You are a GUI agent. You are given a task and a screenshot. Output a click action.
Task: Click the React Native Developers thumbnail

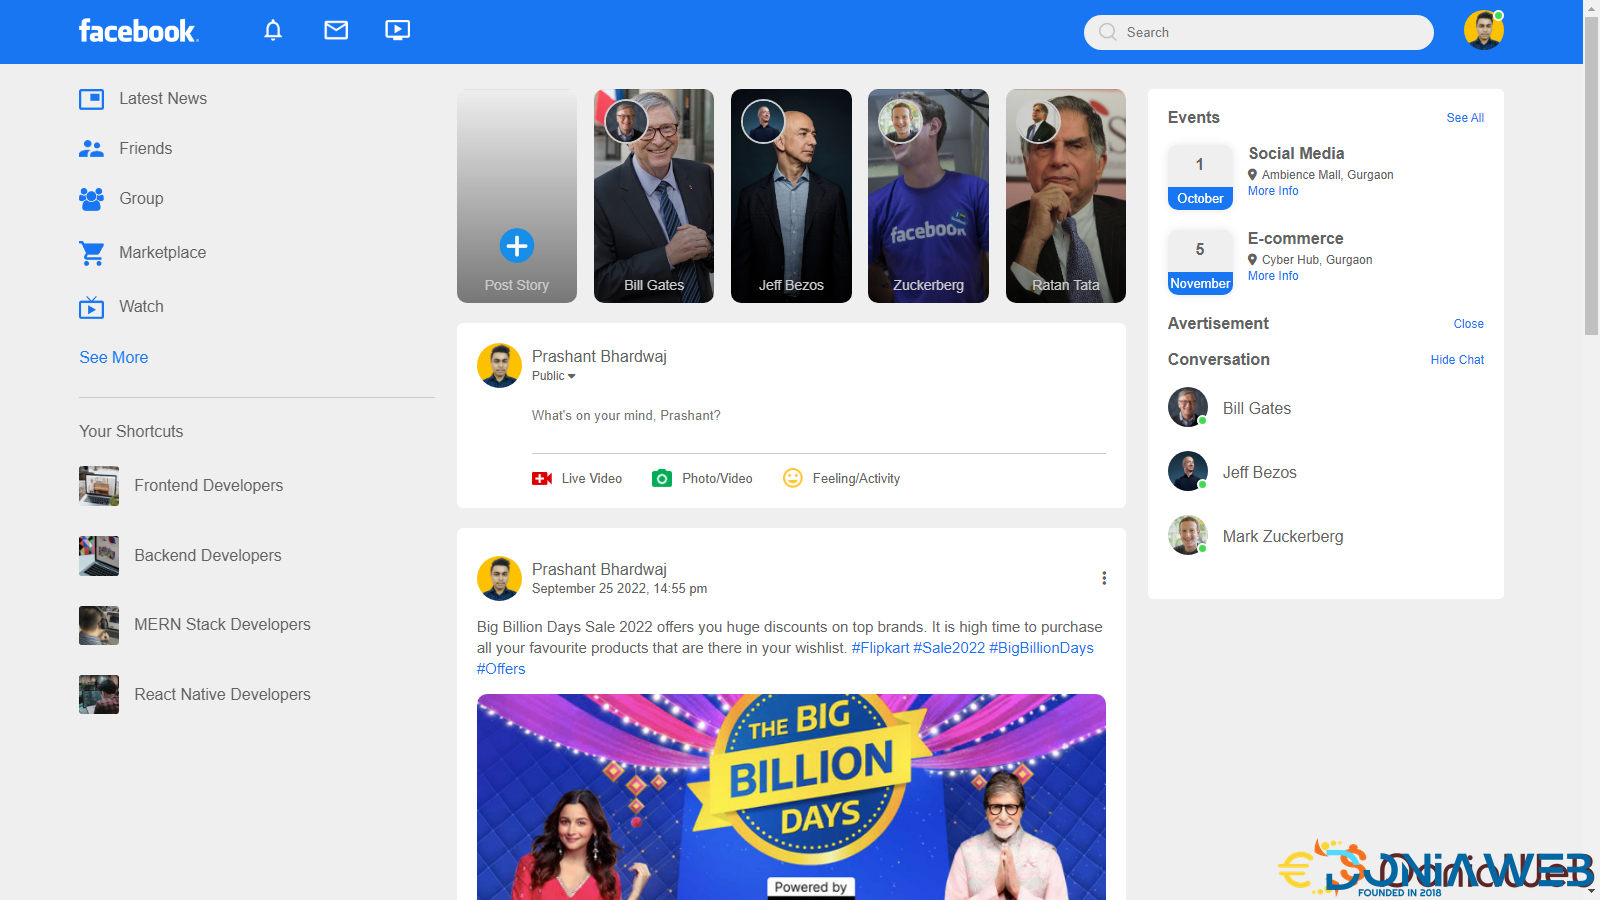click(99, 694)
